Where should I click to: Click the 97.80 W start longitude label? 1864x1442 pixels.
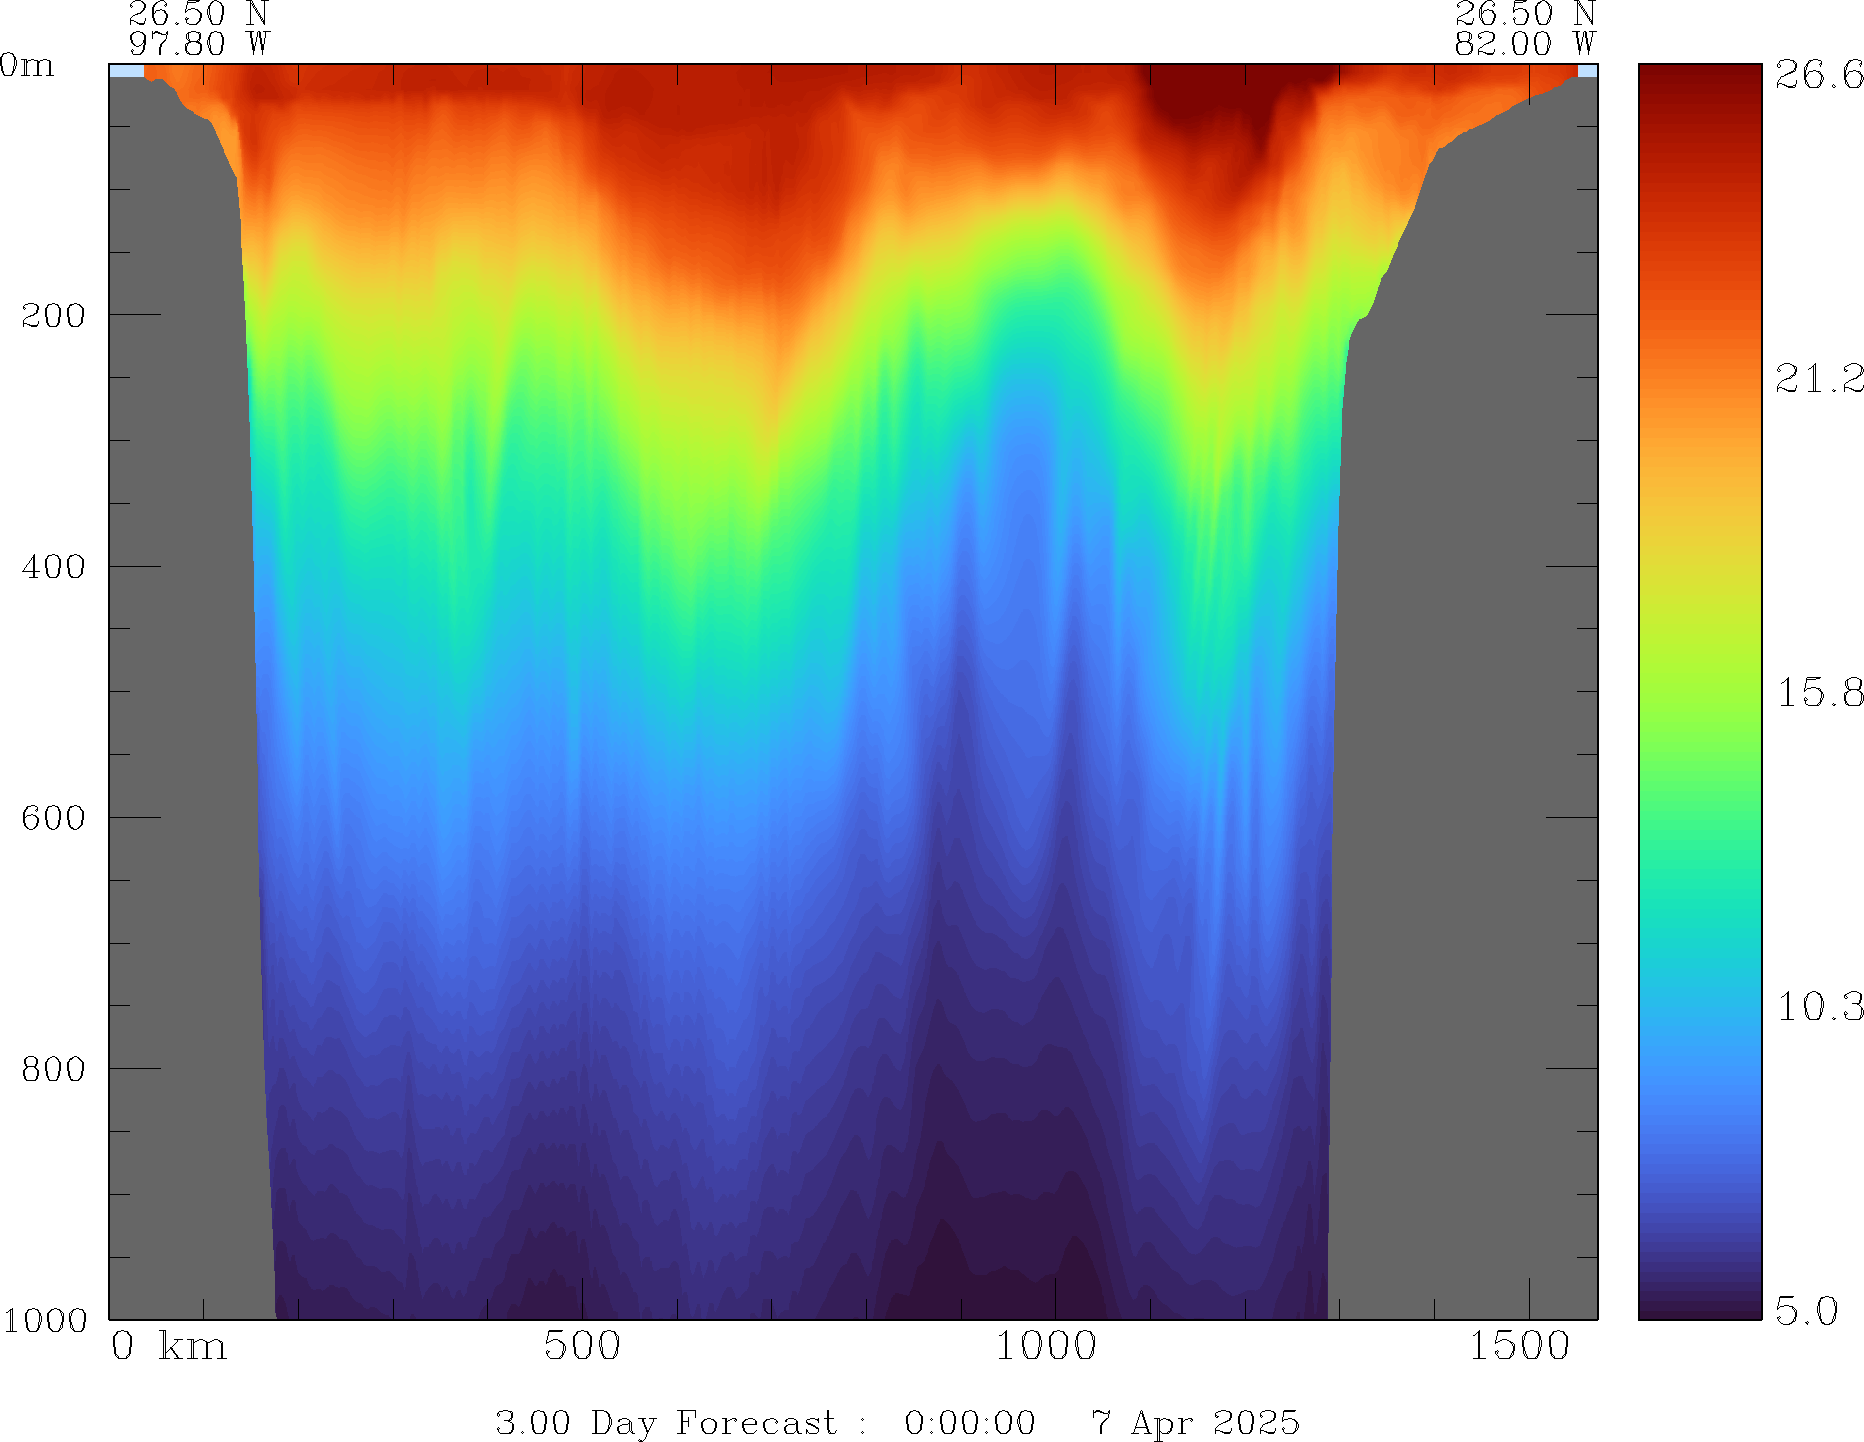(x=198, y=44)
